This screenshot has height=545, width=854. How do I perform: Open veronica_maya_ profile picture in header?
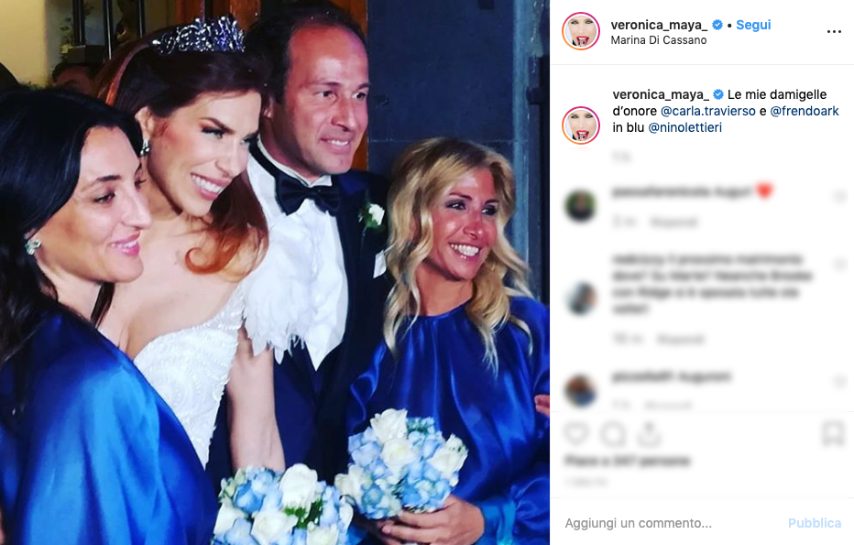tap(581, 31)
